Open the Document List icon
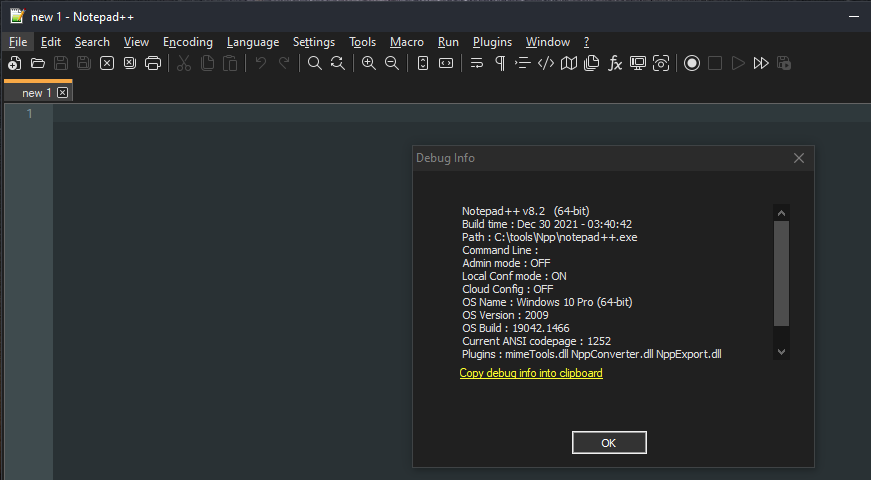Screen dimensions: 871x480 [x=592, y=63]
